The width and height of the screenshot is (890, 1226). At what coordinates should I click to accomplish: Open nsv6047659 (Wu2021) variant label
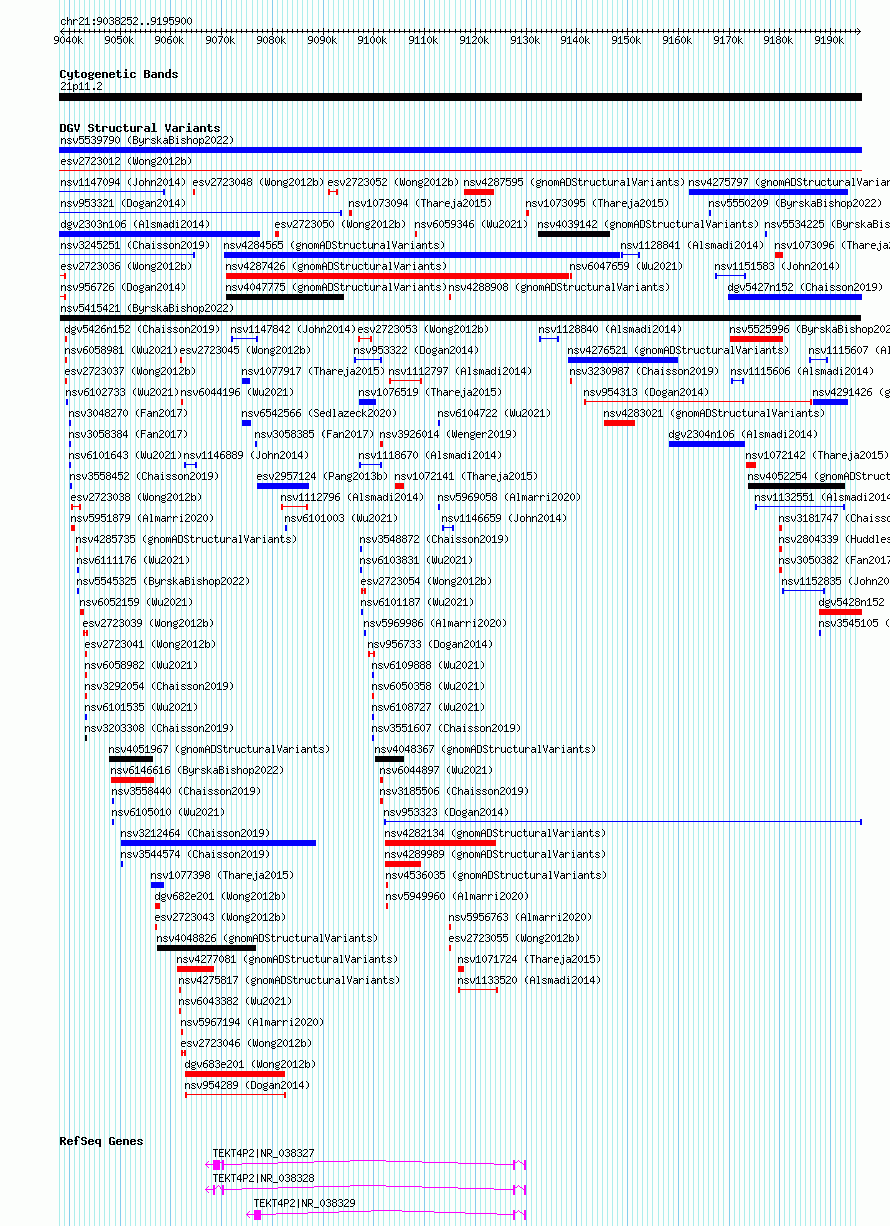pos(627,266)
